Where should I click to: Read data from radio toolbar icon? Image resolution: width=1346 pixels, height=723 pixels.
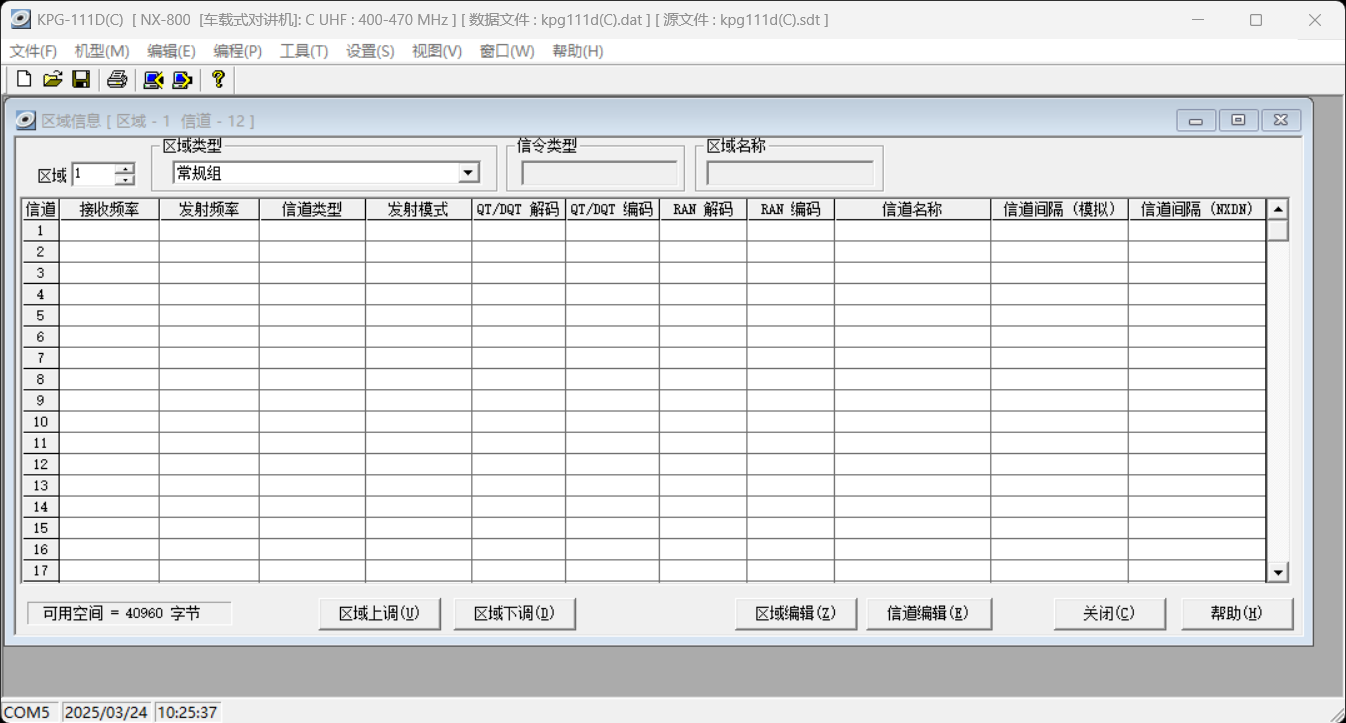click(x=153, y=80)
